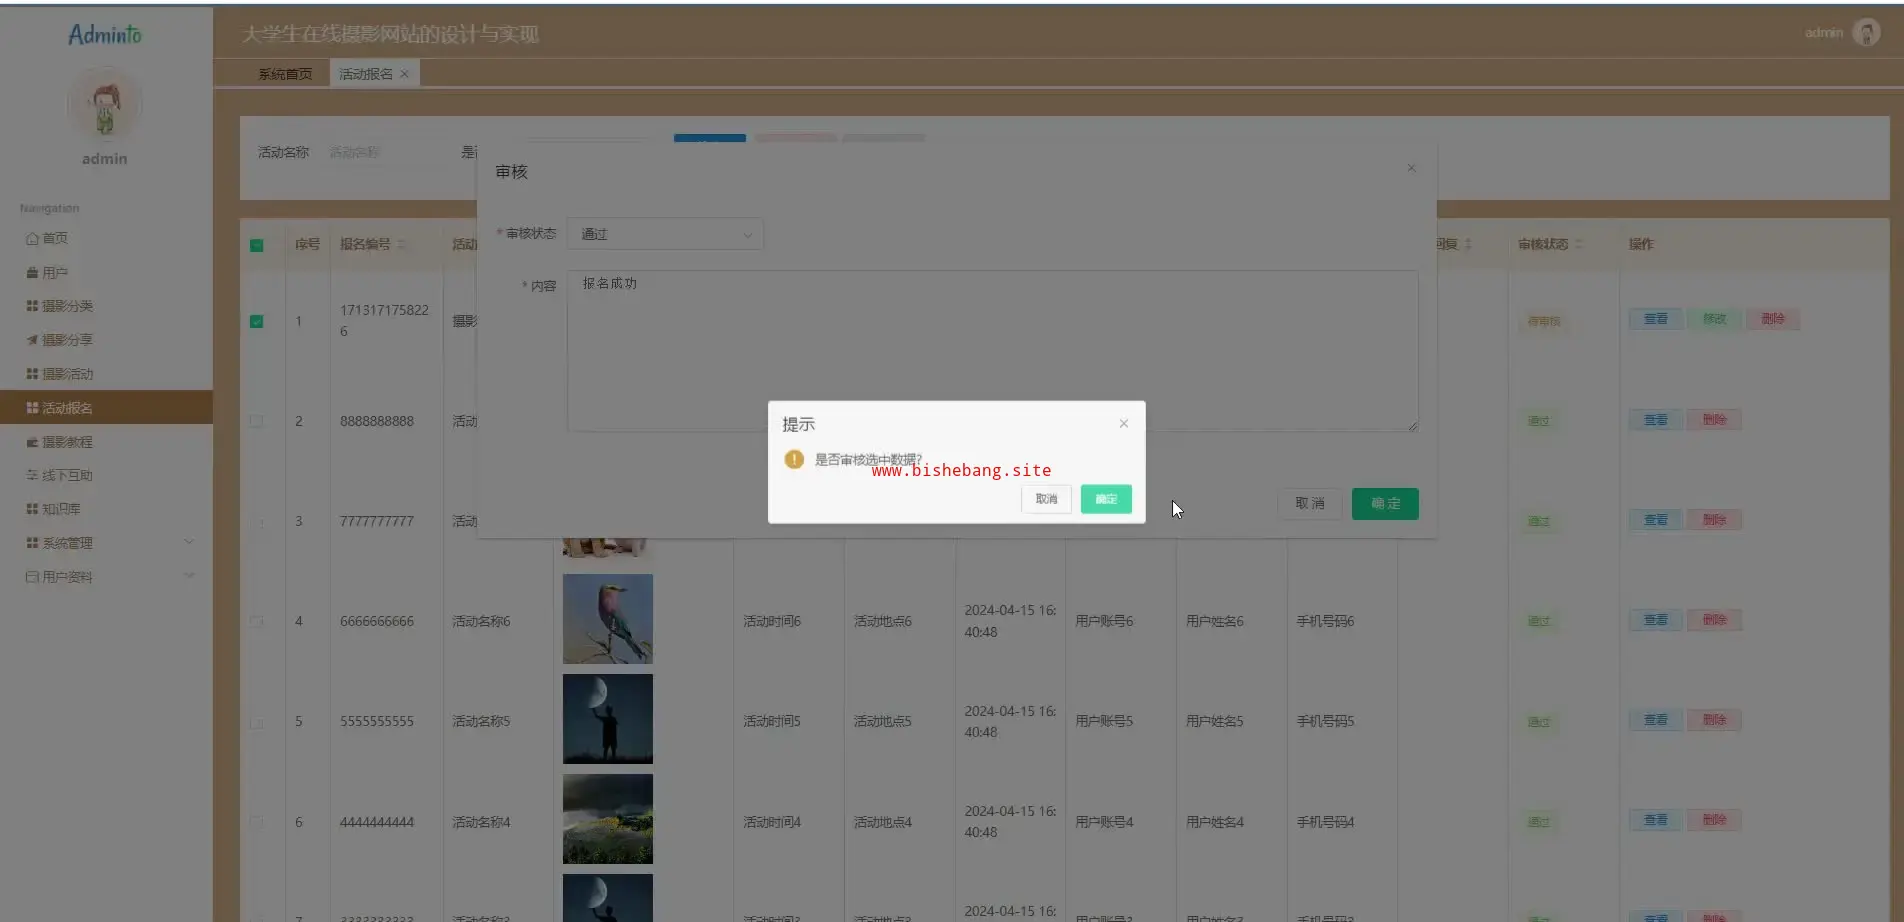The height and width of the screenshot is (922, 1904).
Task: Click the paper-plane icon beside 摄影分享
Action: 32,340
